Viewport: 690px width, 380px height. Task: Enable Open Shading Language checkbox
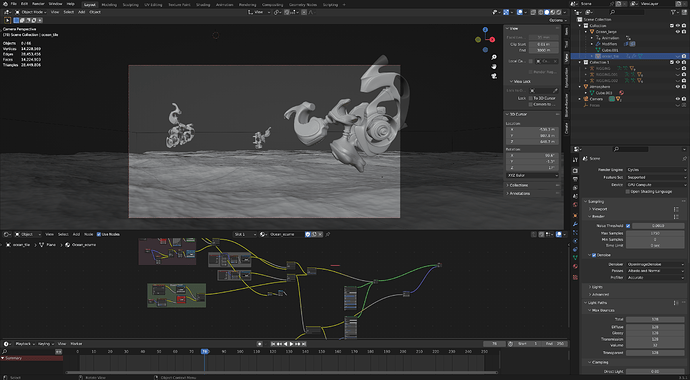pos(628,192)
